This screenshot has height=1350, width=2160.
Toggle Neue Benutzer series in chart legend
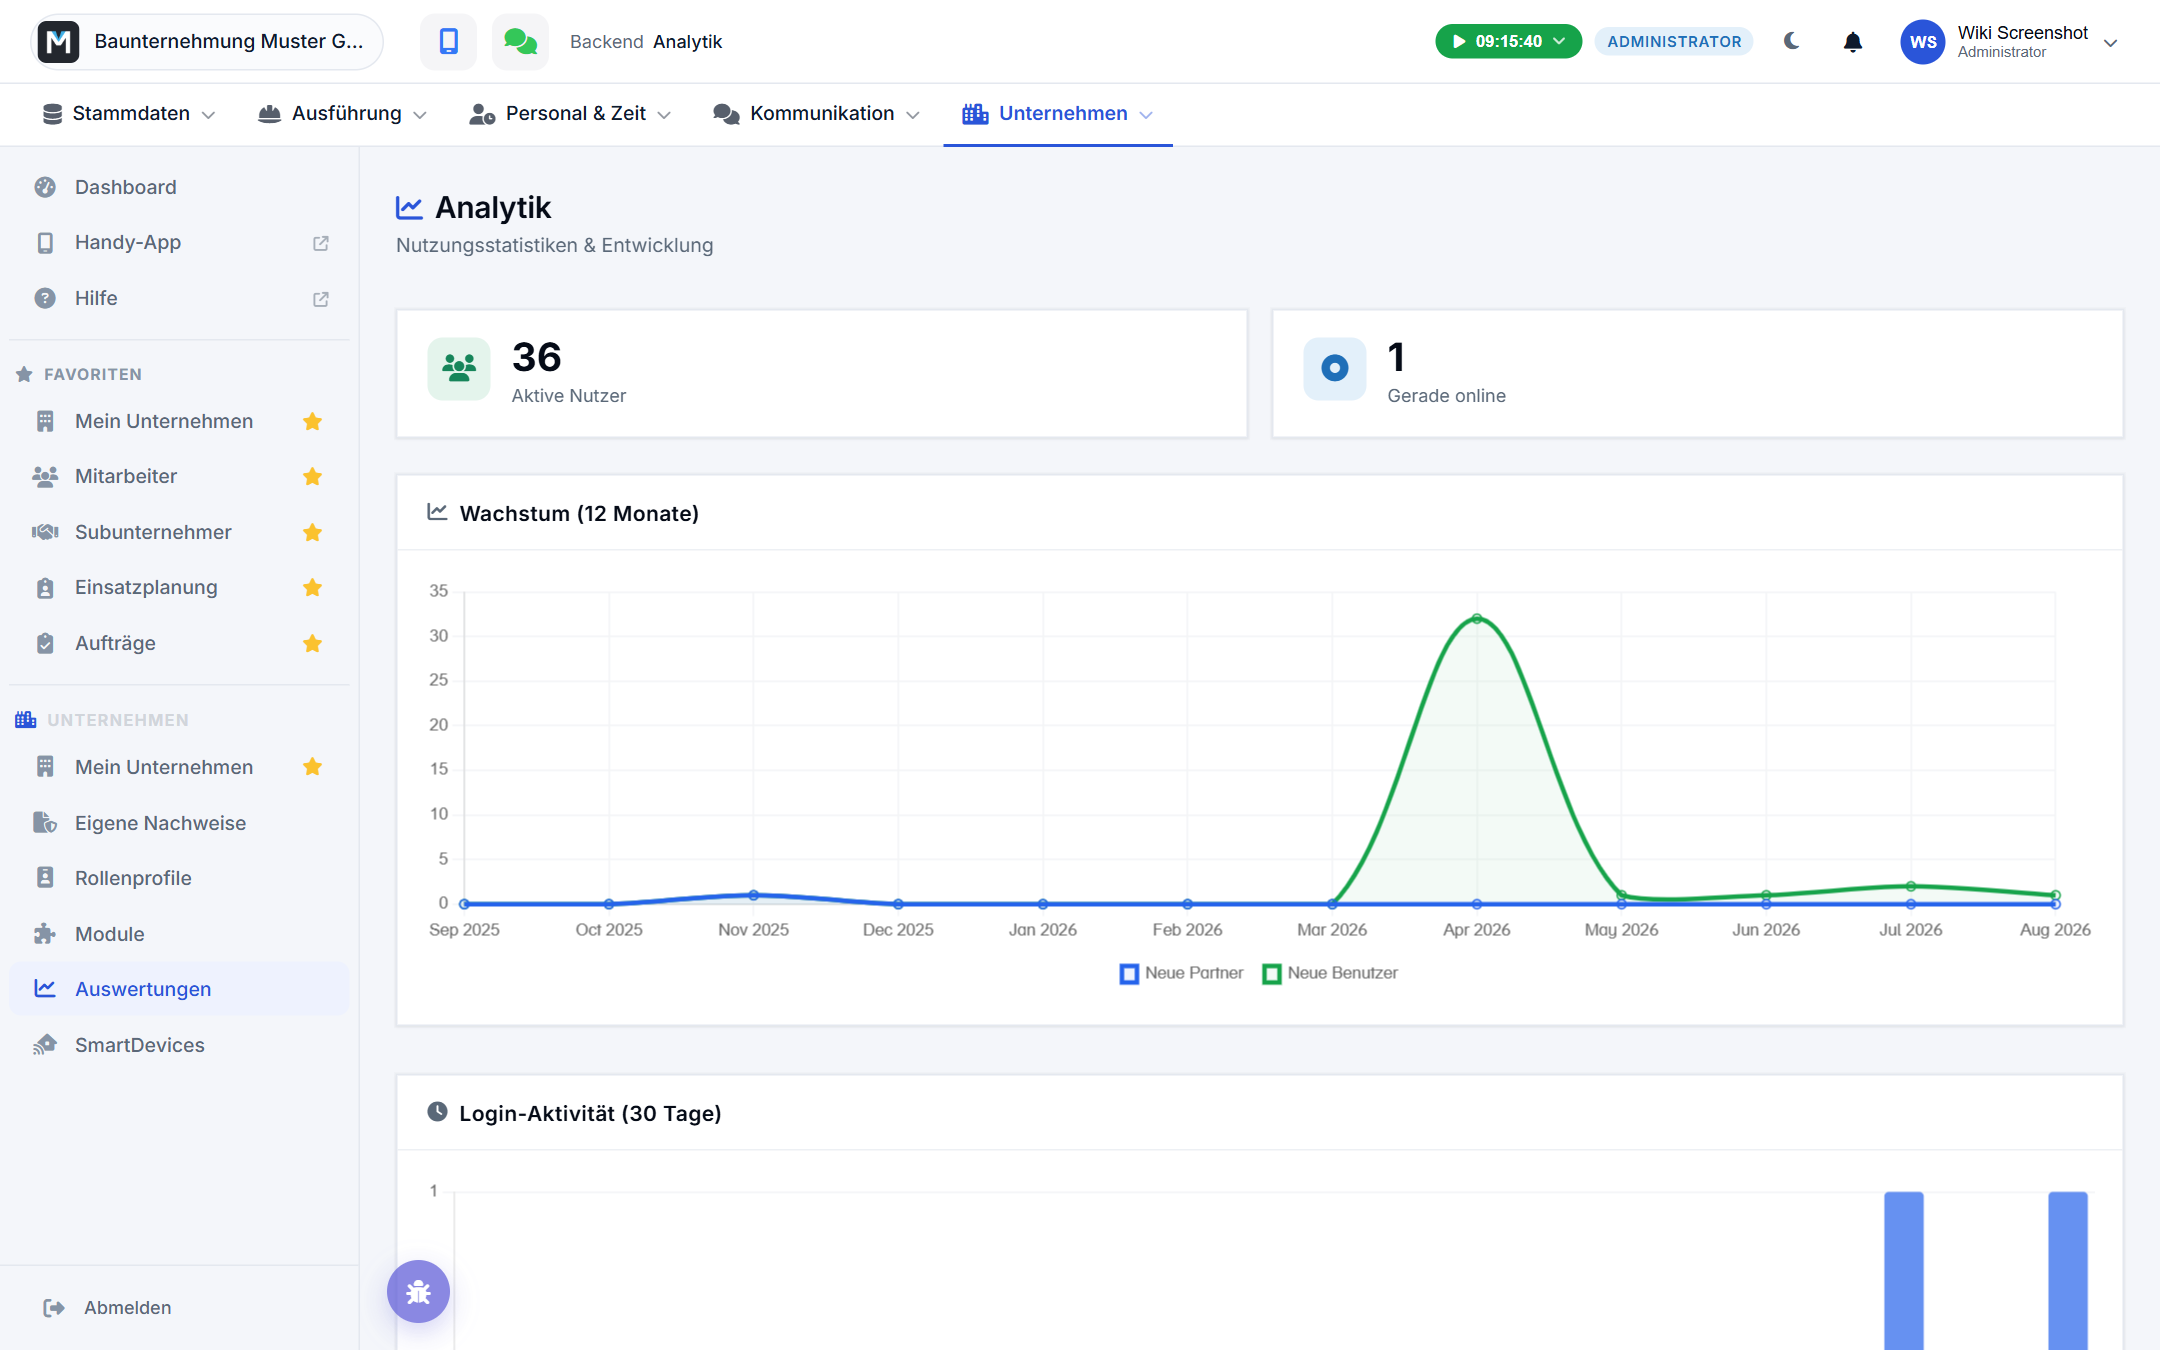coord(1331,973)
